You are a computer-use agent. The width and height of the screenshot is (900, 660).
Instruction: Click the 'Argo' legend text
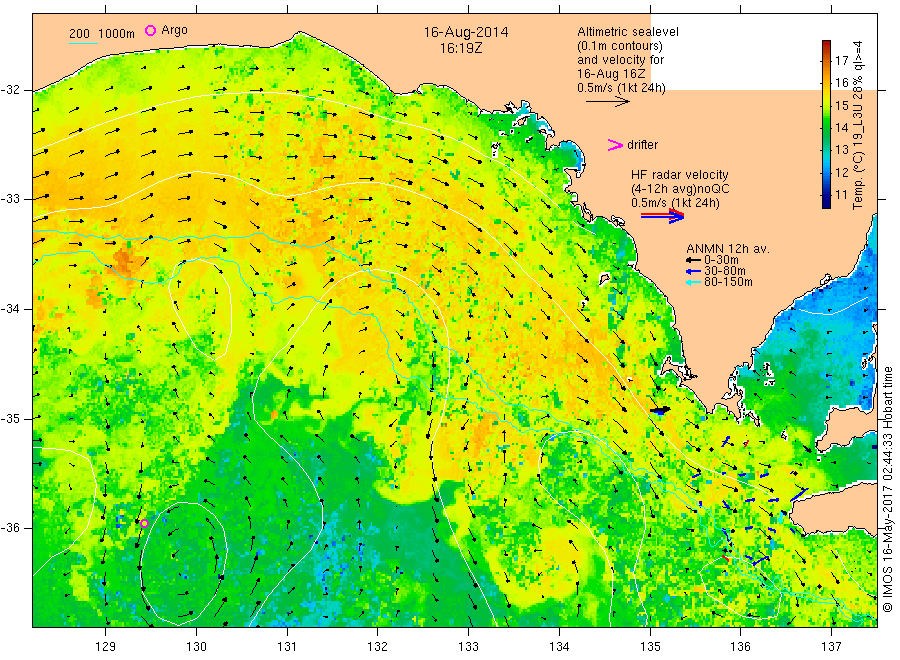coord(174,30)
